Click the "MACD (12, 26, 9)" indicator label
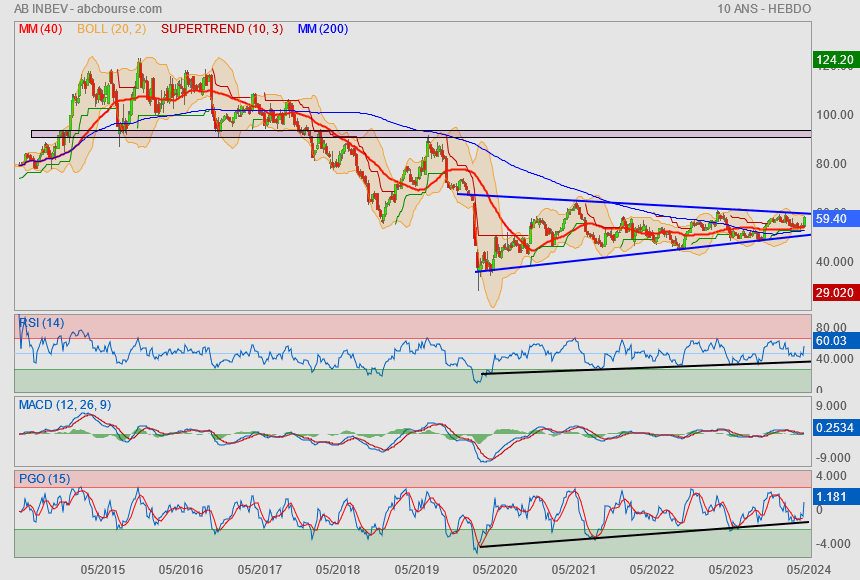Image resolution: width=860 pixels, height=580 pixels. point(65,405)
